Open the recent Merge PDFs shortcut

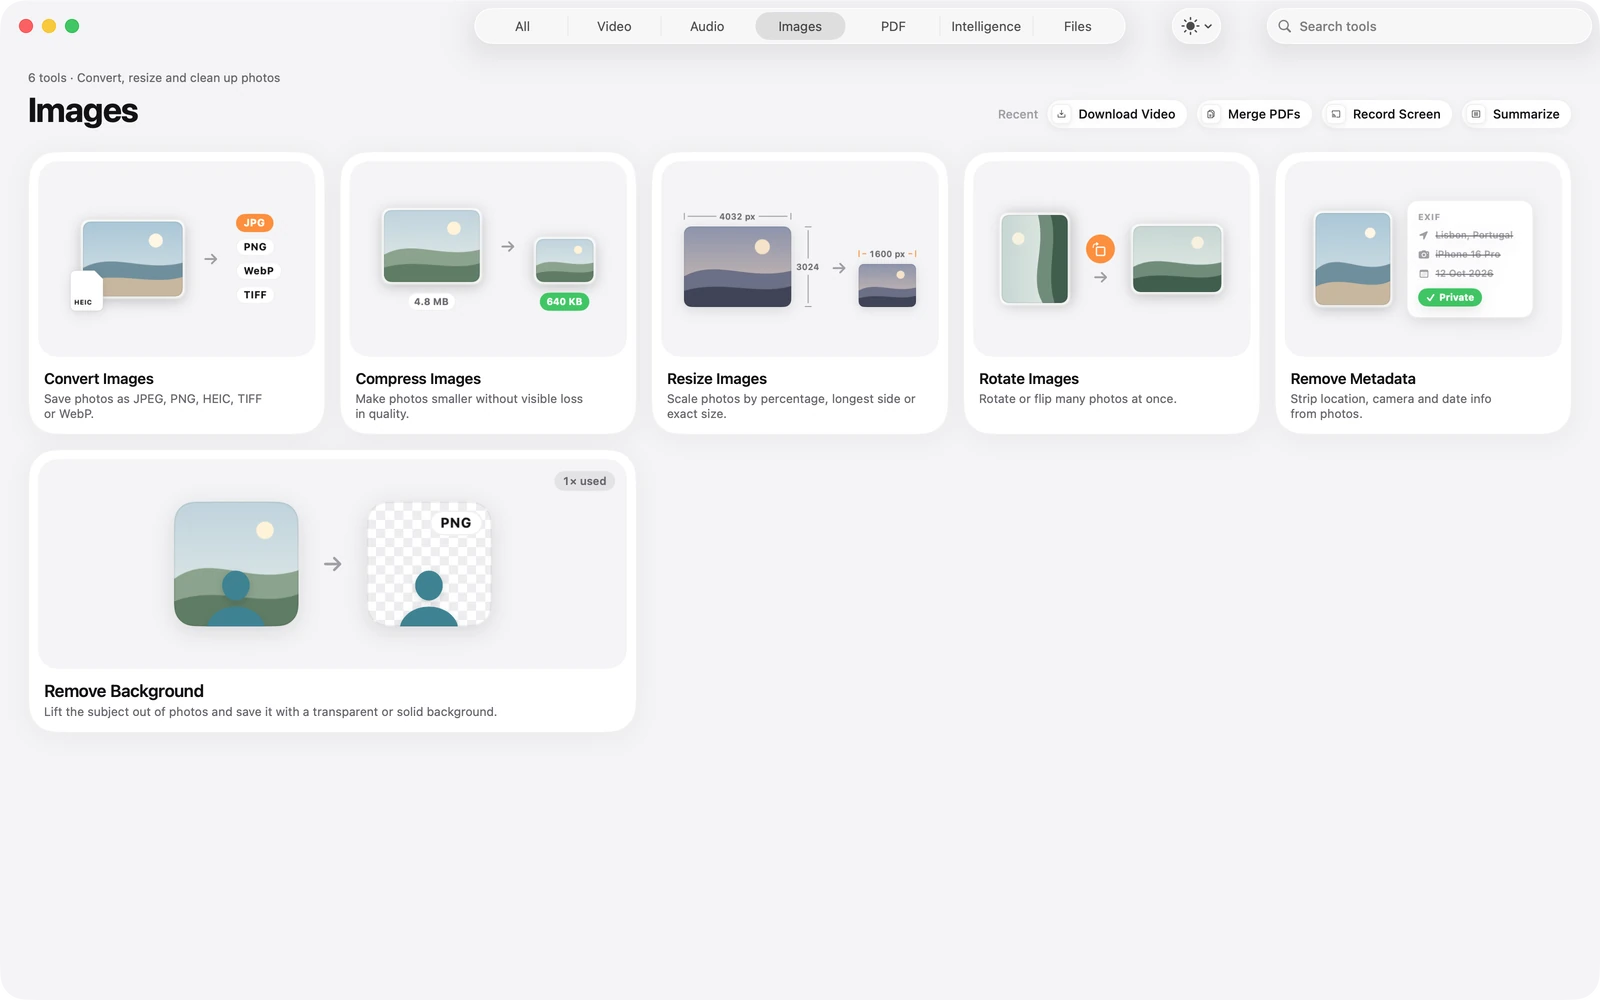1254,114
